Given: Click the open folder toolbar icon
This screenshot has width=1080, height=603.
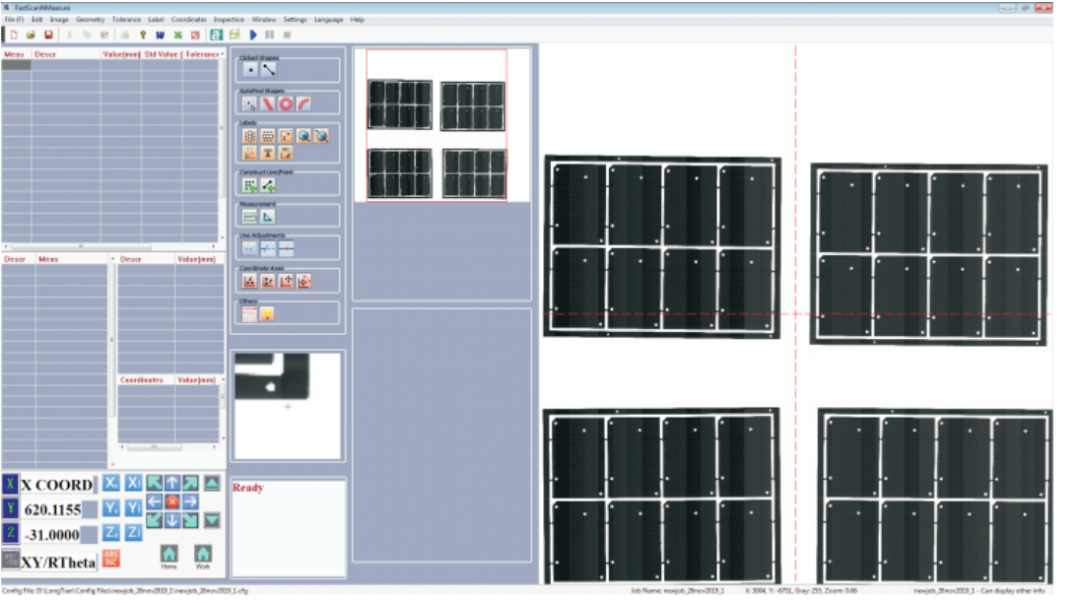Looking at the screenshot, I should (x=31, y=34).
